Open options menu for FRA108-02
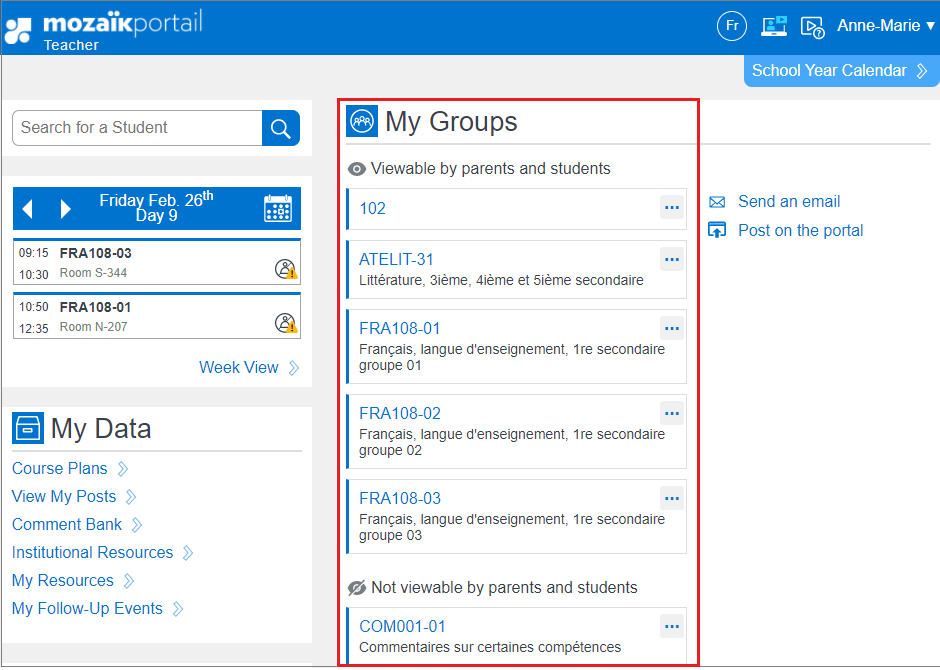The height and width of the screenshot is (670, 940). [x=672, y=413]
